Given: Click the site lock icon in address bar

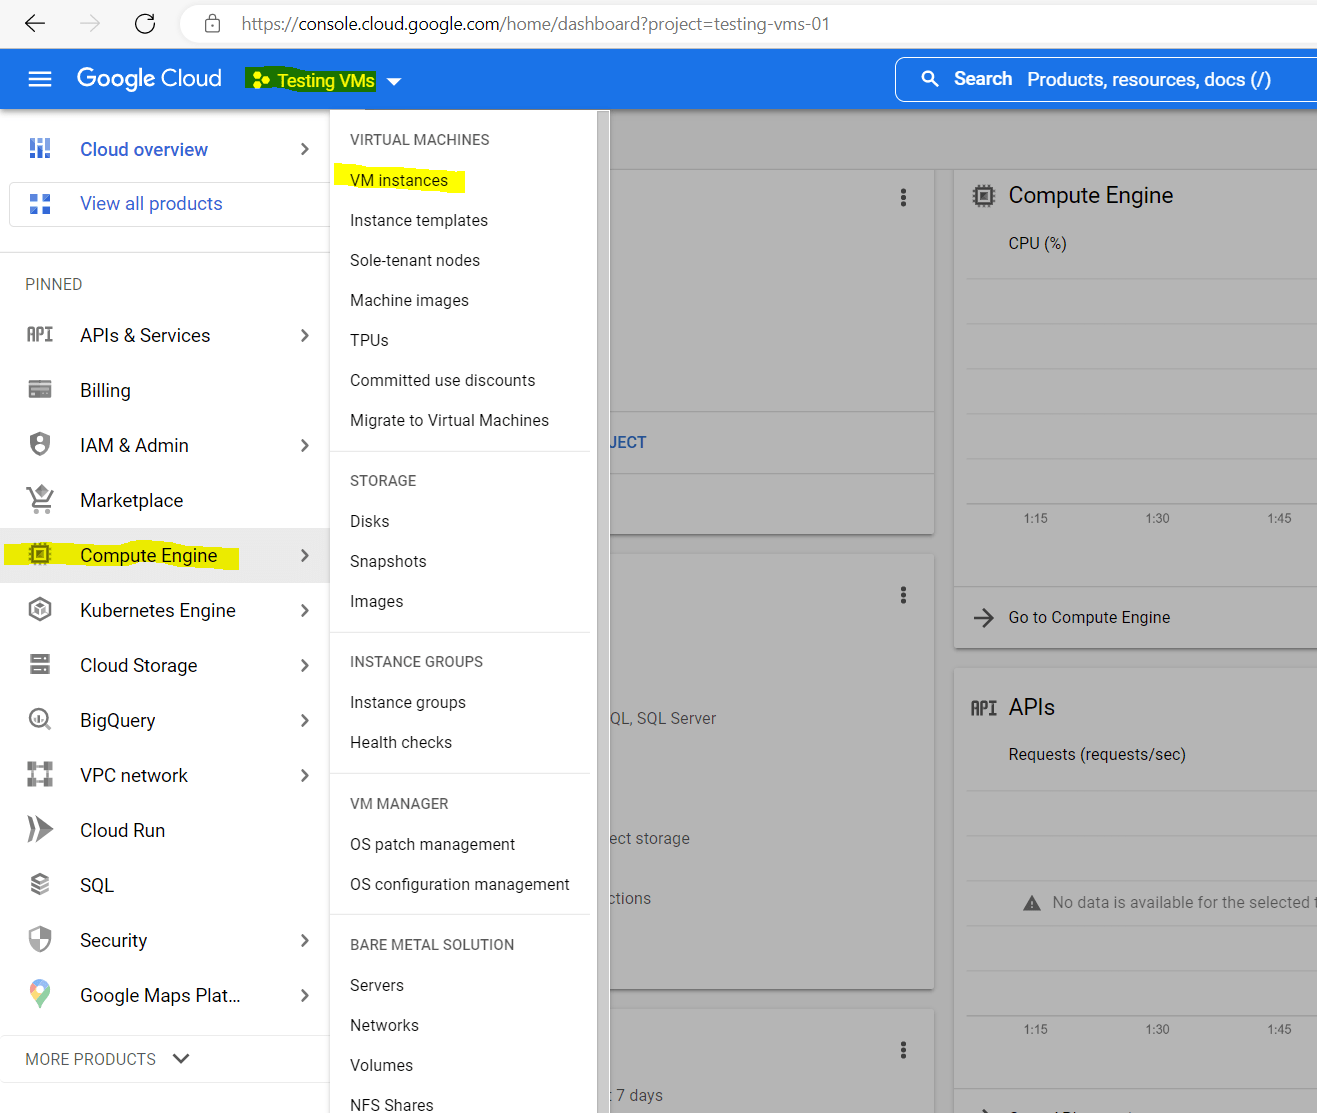Looking at the screenshot, I should pyautogui.click(x=212, y=23).
